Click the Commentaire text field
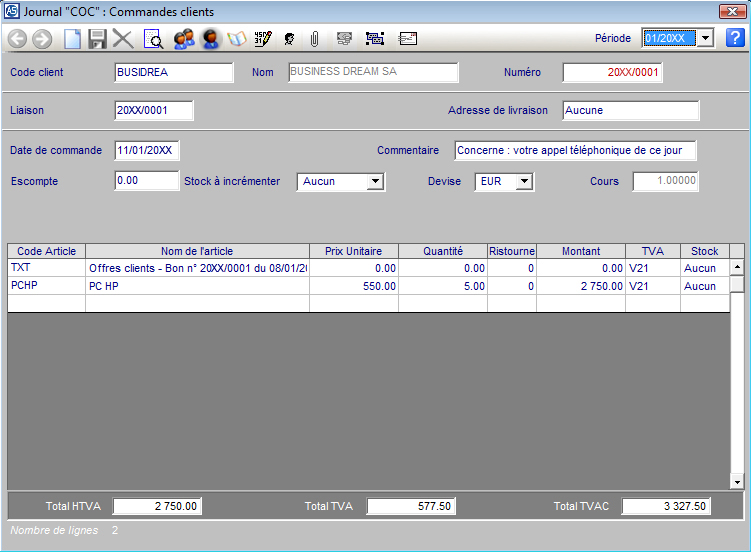The width and height of the screenshot is (751, 552). pyautogui.click(x=575, y=150)
